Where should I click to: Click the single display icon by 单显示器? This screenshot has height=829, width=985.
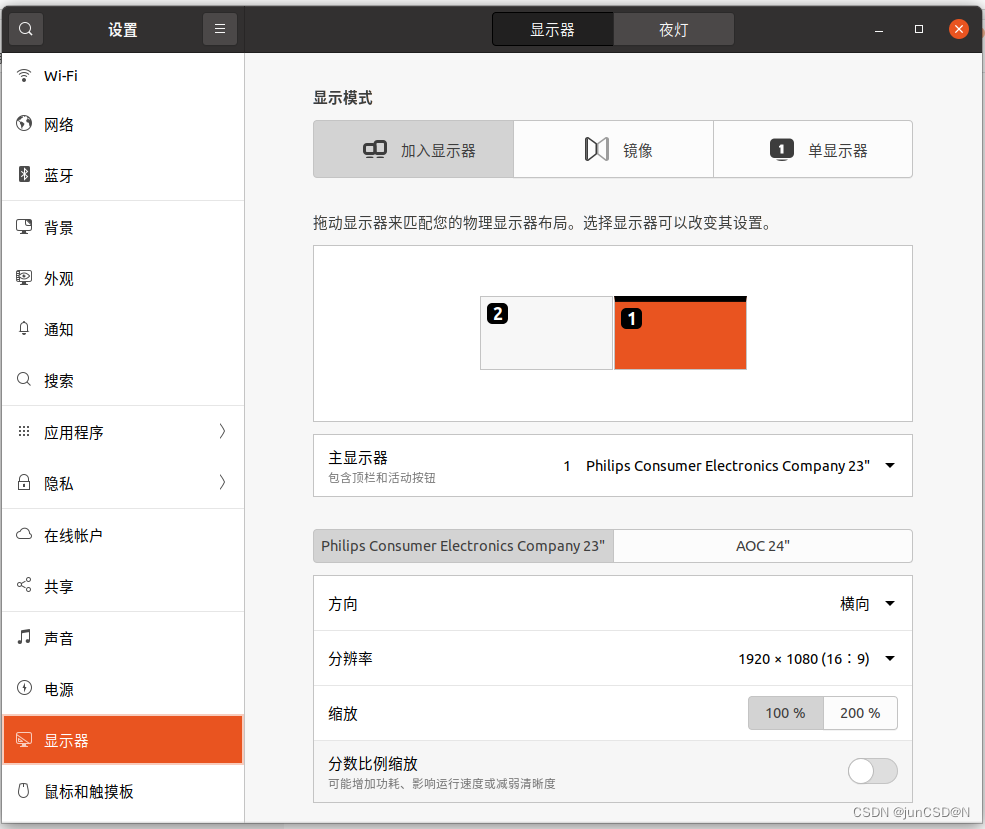point(781,149)
